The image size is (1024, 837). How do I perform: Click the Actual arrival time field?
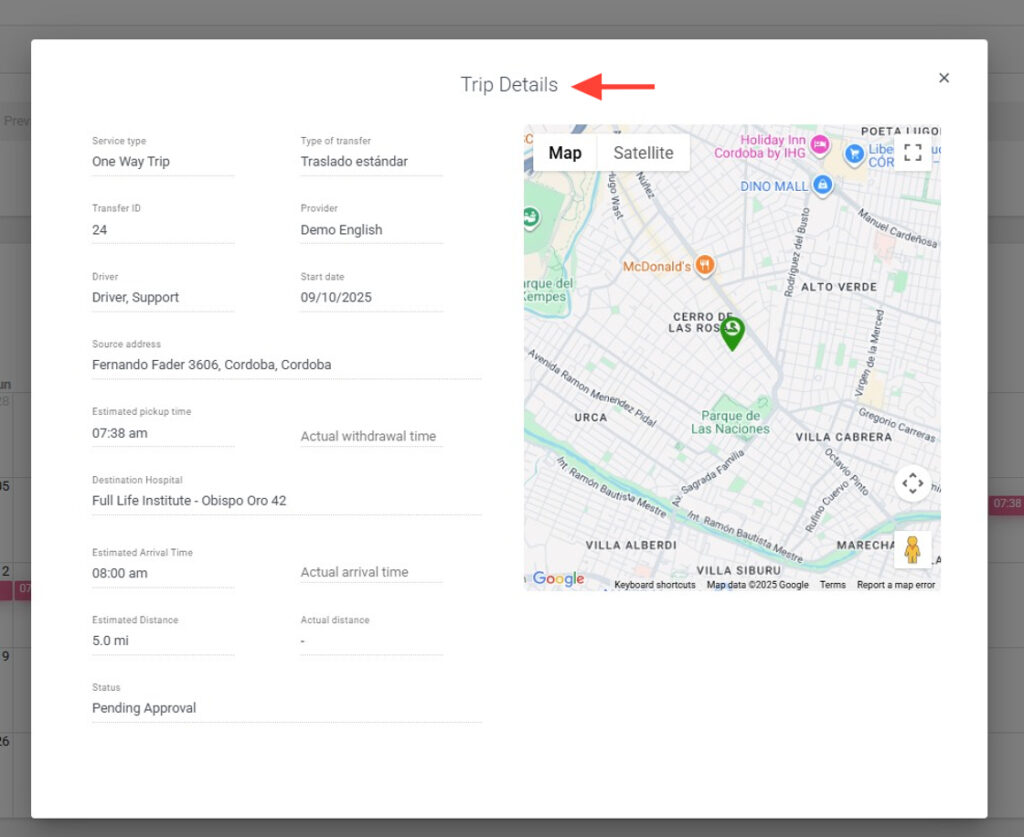[x=370, y=572]
